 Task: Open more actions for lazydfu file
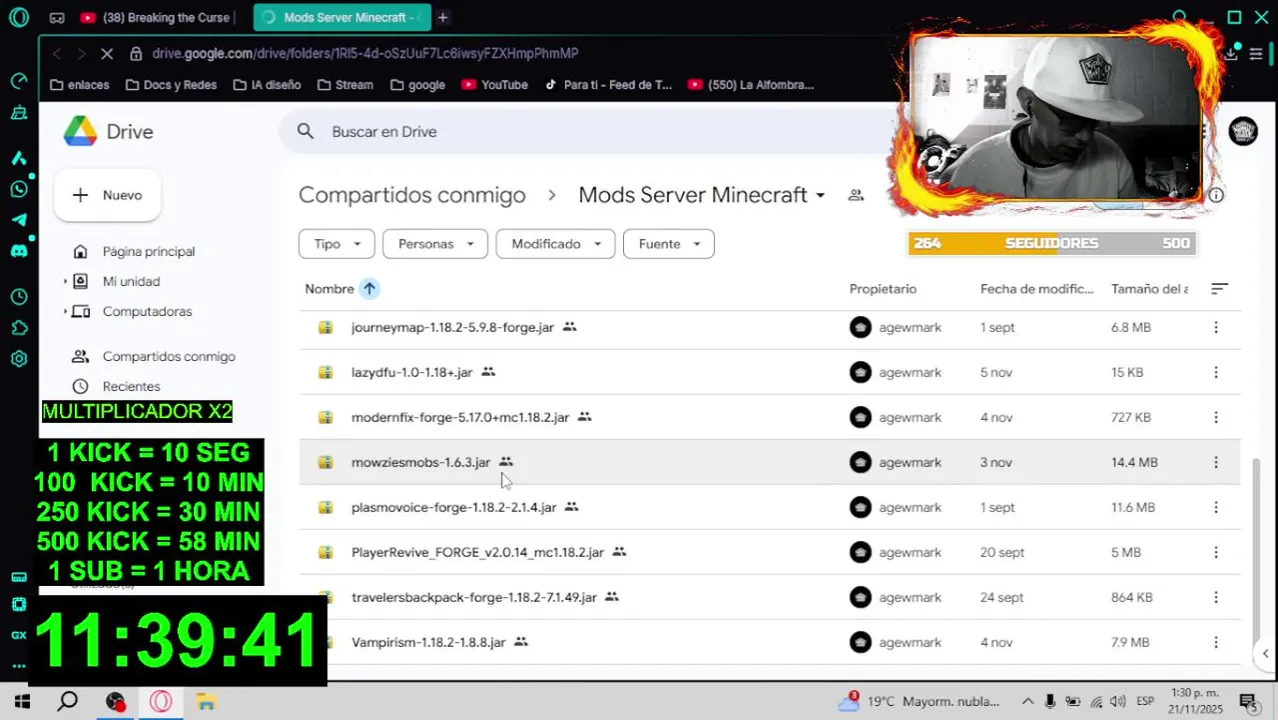pos(1216,372)
